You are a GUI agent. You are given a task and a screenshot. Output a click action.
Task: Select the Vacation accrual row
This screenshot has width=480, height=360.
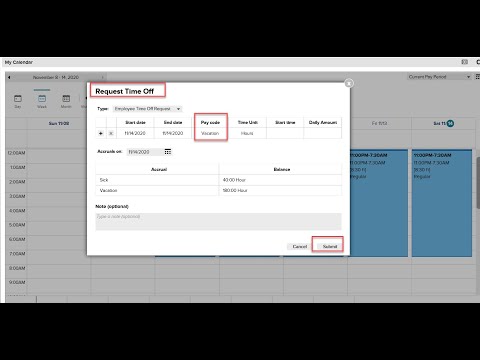(x=218, y=190)
